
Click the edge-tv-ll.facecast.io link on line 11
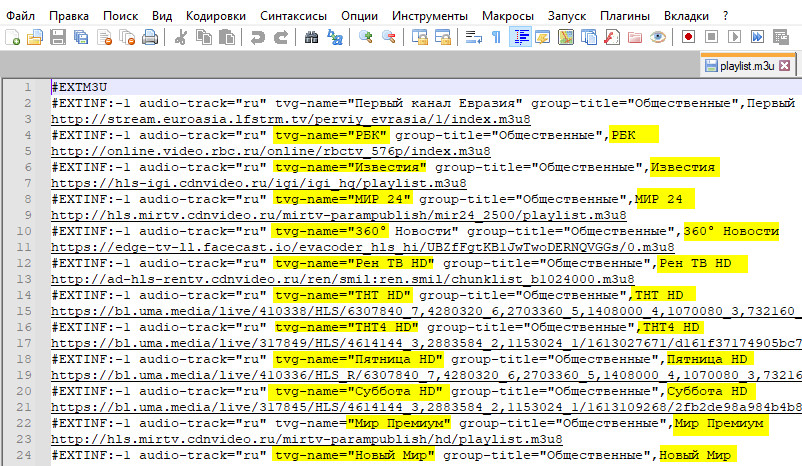point(363,247)
